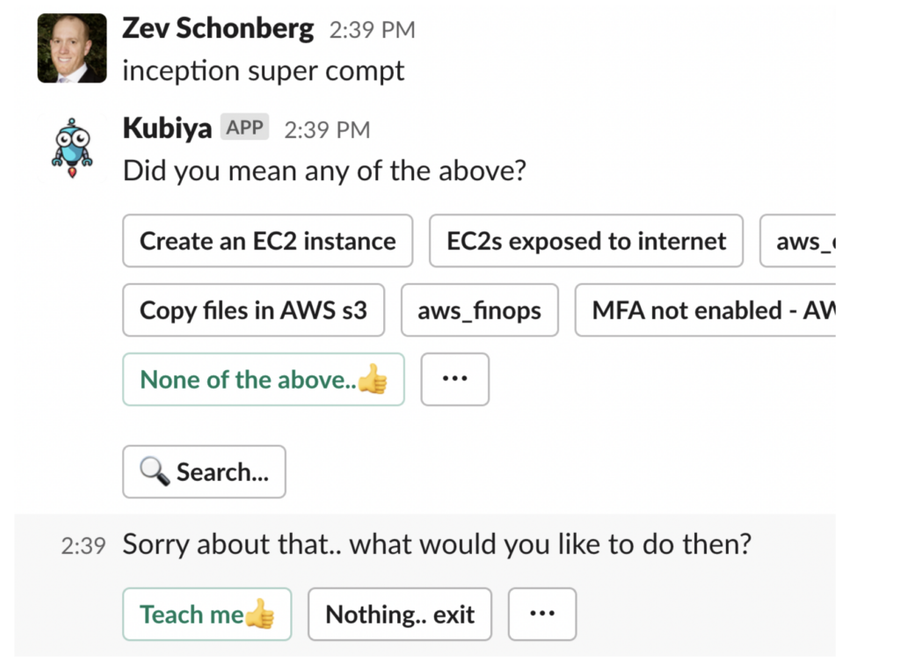900x670 pixels.
Task: Expand overflow menu beside Nothing.. exit
Action: (542, 614)
